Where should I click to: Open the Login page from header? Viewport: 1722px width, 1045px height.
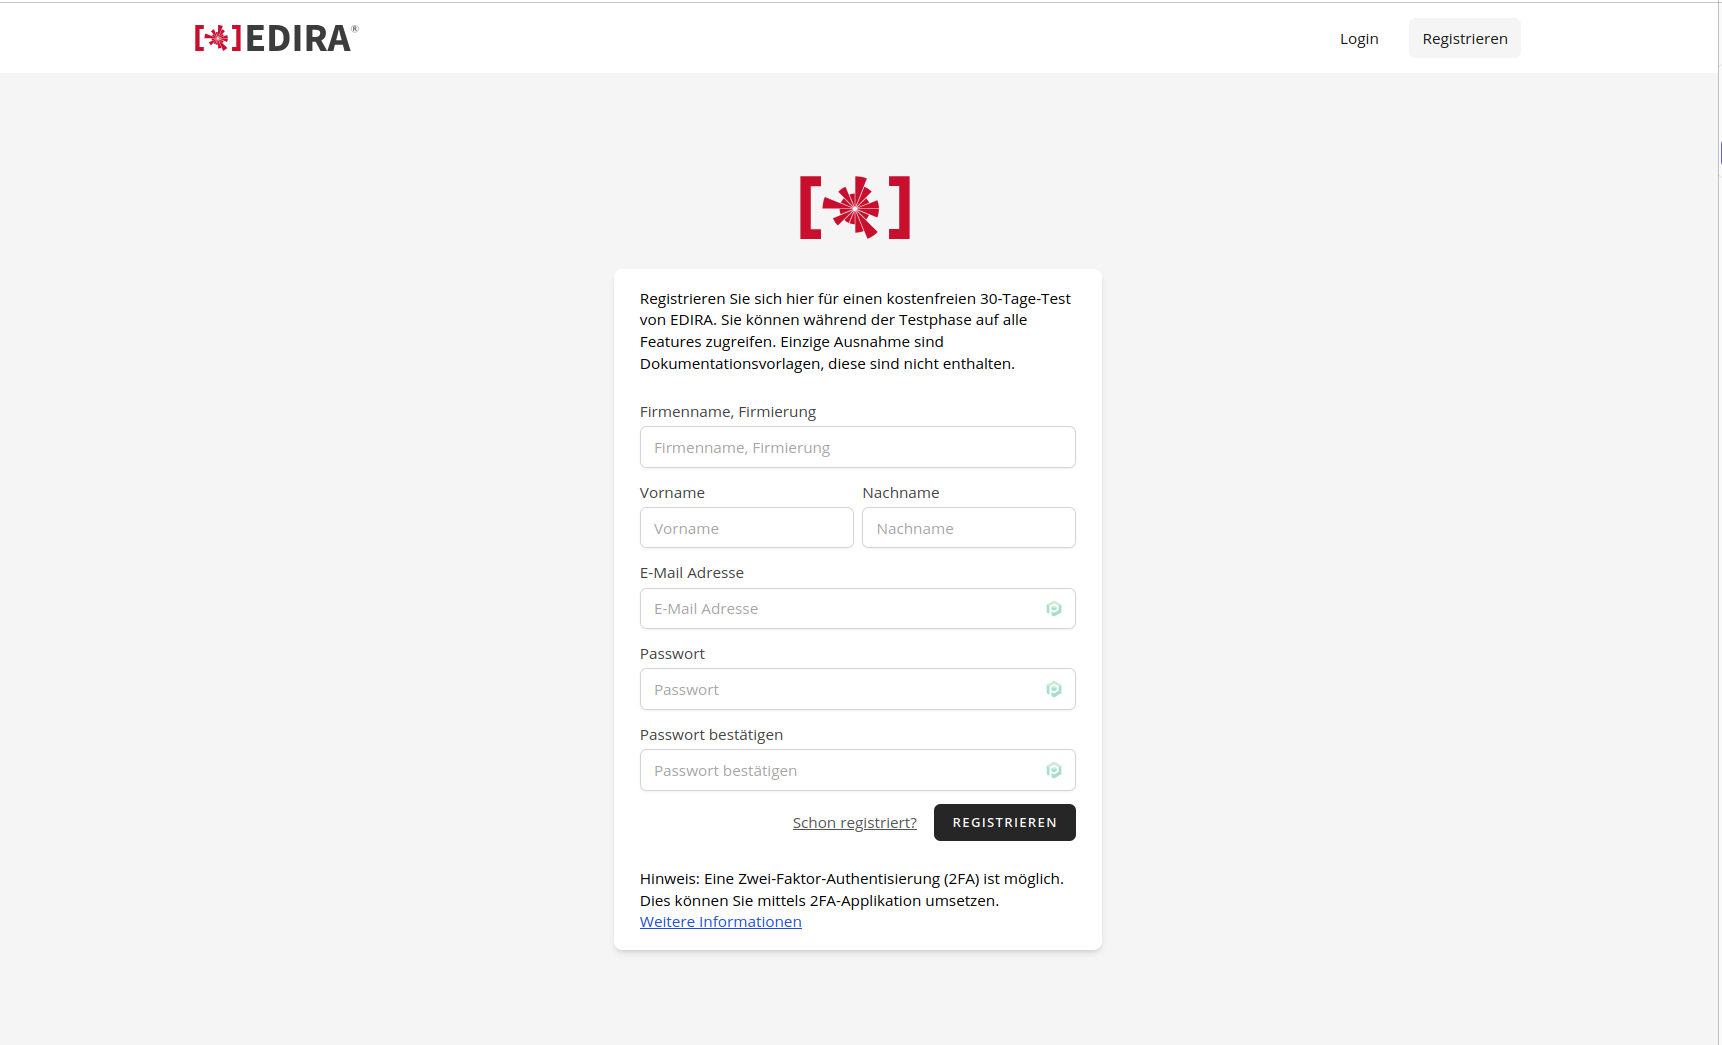coord(1359,39)
